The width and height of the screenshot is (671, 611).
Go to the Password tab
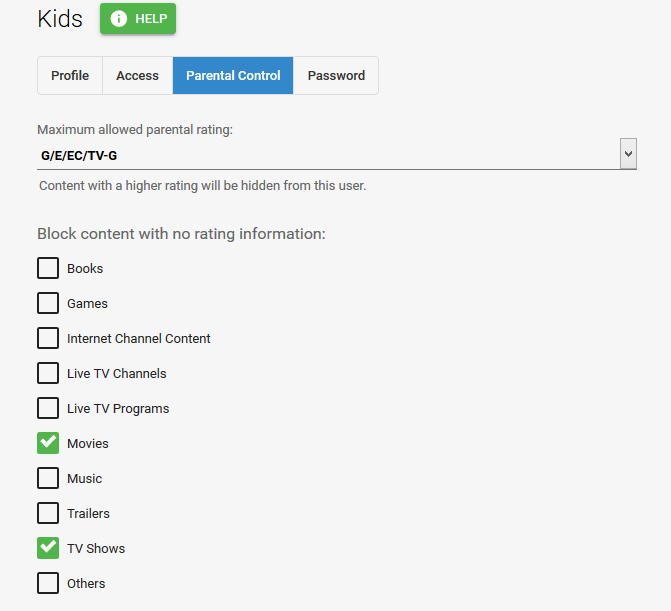click(x=336, y=76)
